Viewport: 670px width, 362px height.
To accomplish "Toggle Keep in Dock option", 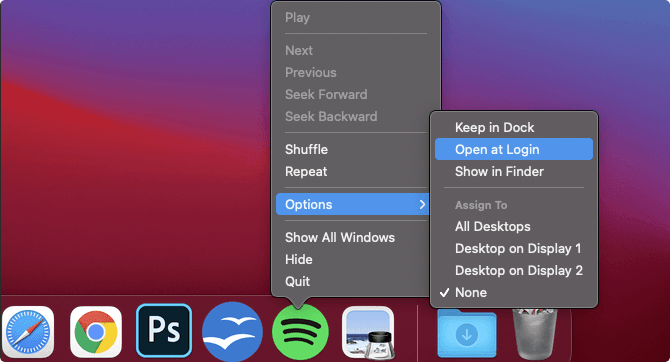I will (514, 127).
